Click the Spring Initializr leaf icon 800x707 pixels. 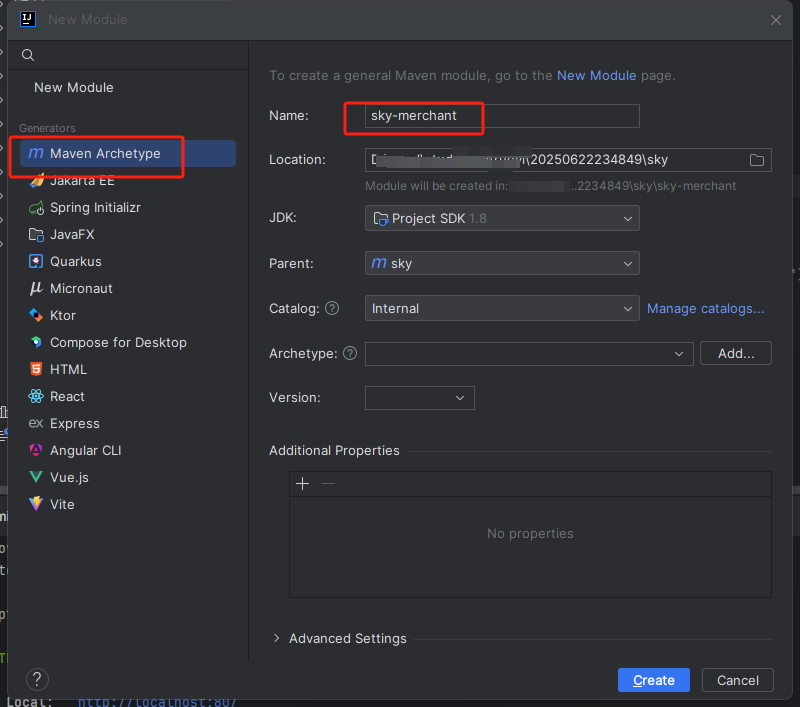click(x=36, y=208)
